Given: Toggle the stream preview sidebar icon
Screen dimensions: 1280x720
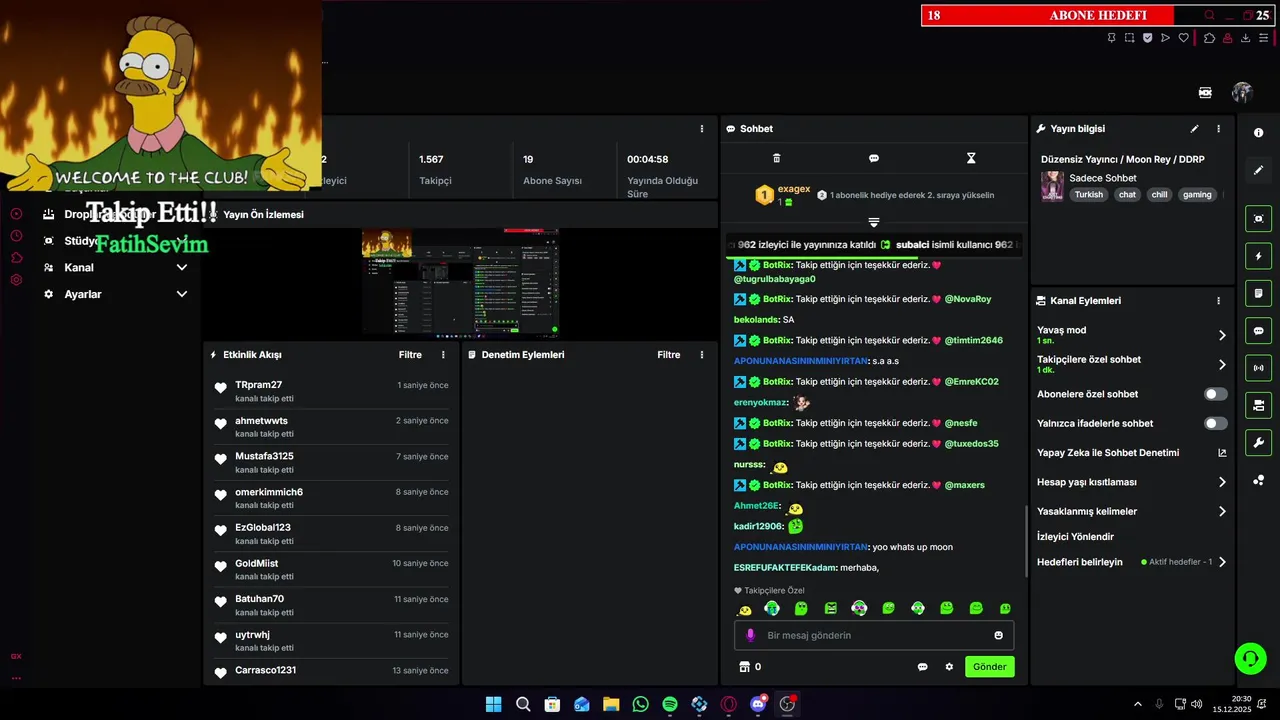Looking at the screenshot, I should (1258, 219).
